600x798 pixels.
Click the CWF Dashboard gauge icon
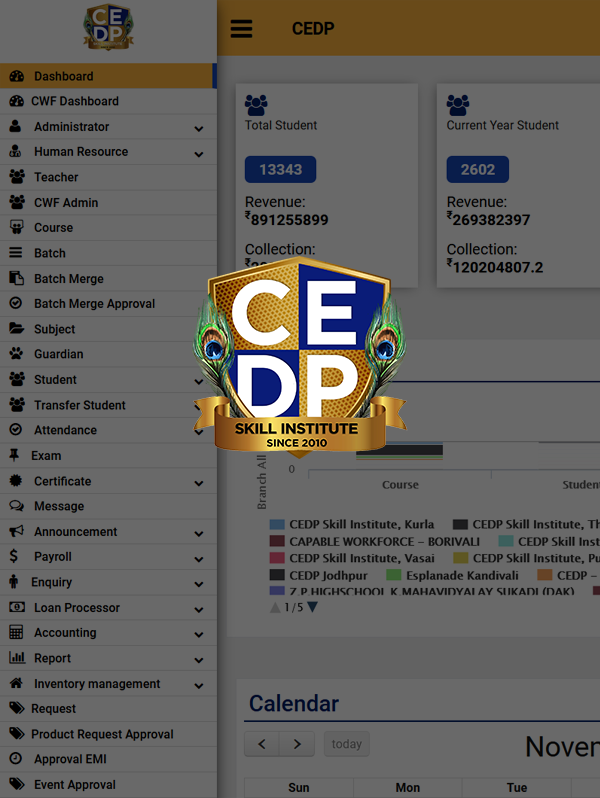[16, 101]
